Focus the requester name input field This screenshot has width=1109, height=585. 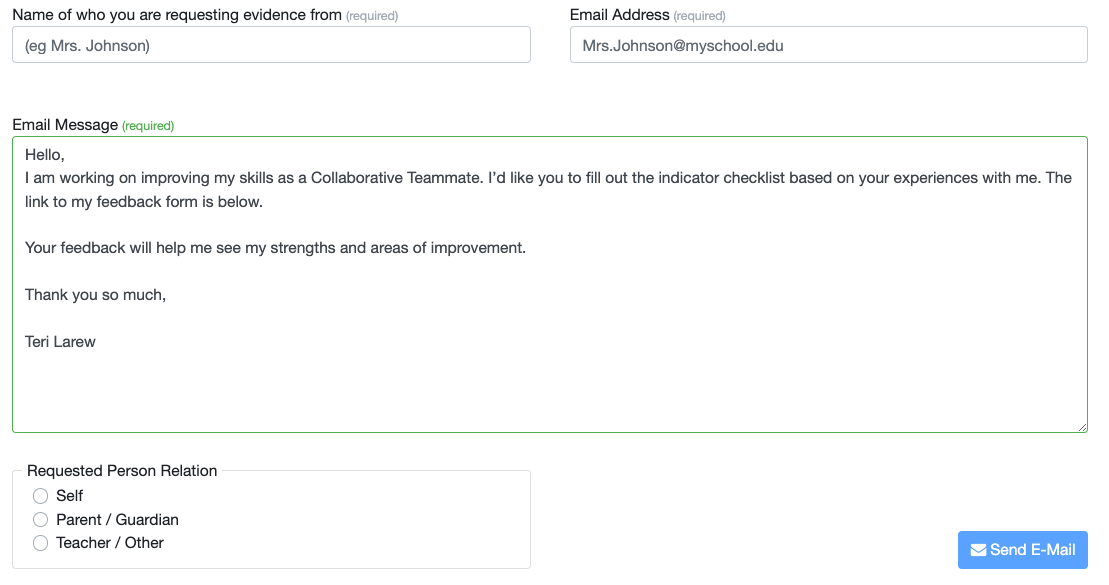271,45
